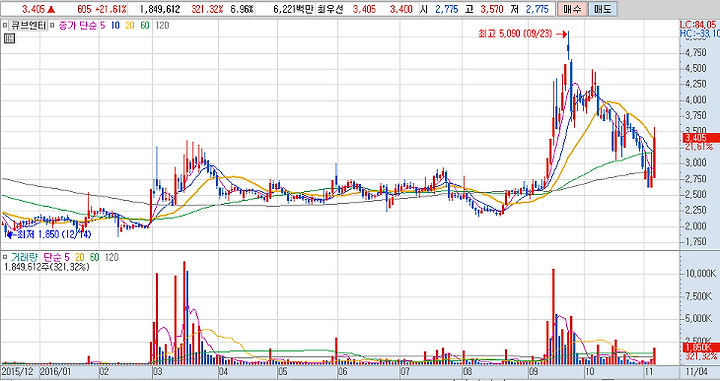
Task: Click the 1,849,612주(321.32%) volume readout
Action: [46, 267]
